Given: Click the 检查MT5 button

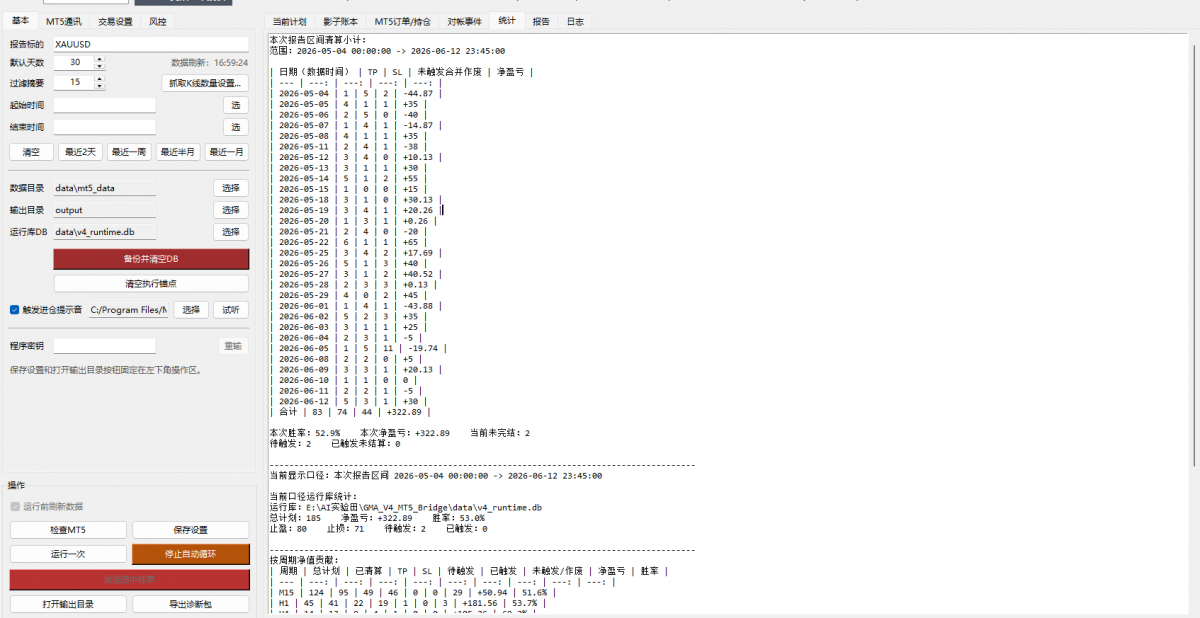Looking at the screenshot, I should 69,530.
